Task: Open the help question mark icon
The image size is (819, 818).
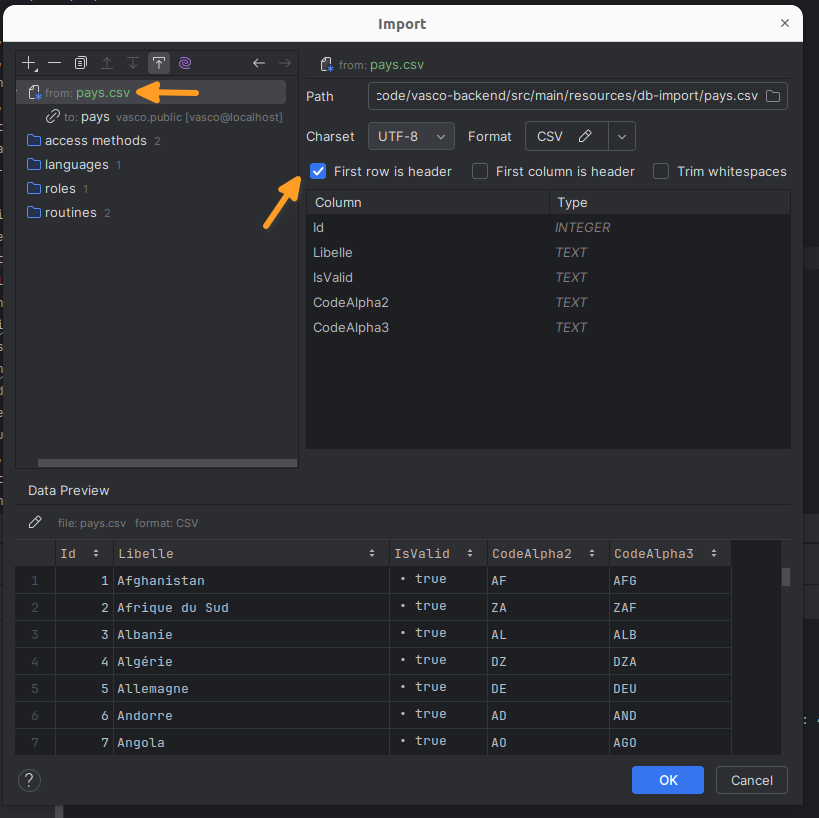Action: pyautogui.click(x=29, y=780)
